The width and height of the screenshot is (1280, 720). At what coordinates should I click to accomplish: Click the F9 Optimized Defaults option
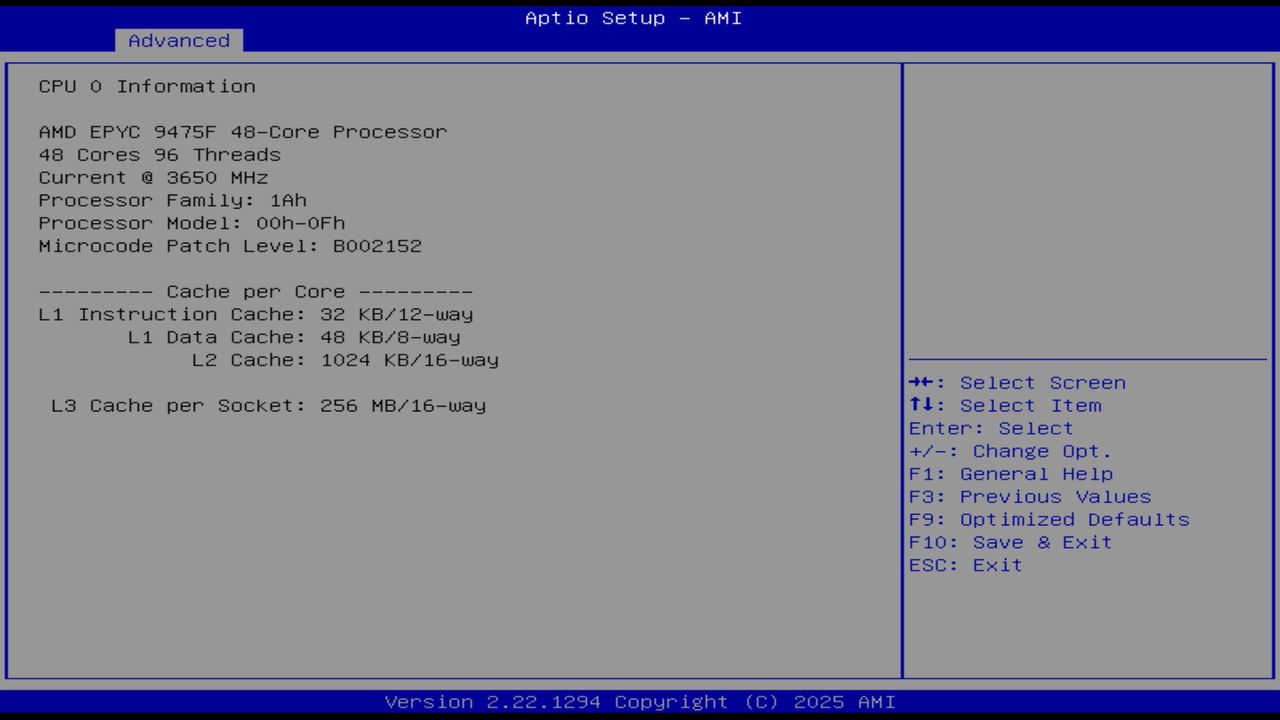(1048, 519)
